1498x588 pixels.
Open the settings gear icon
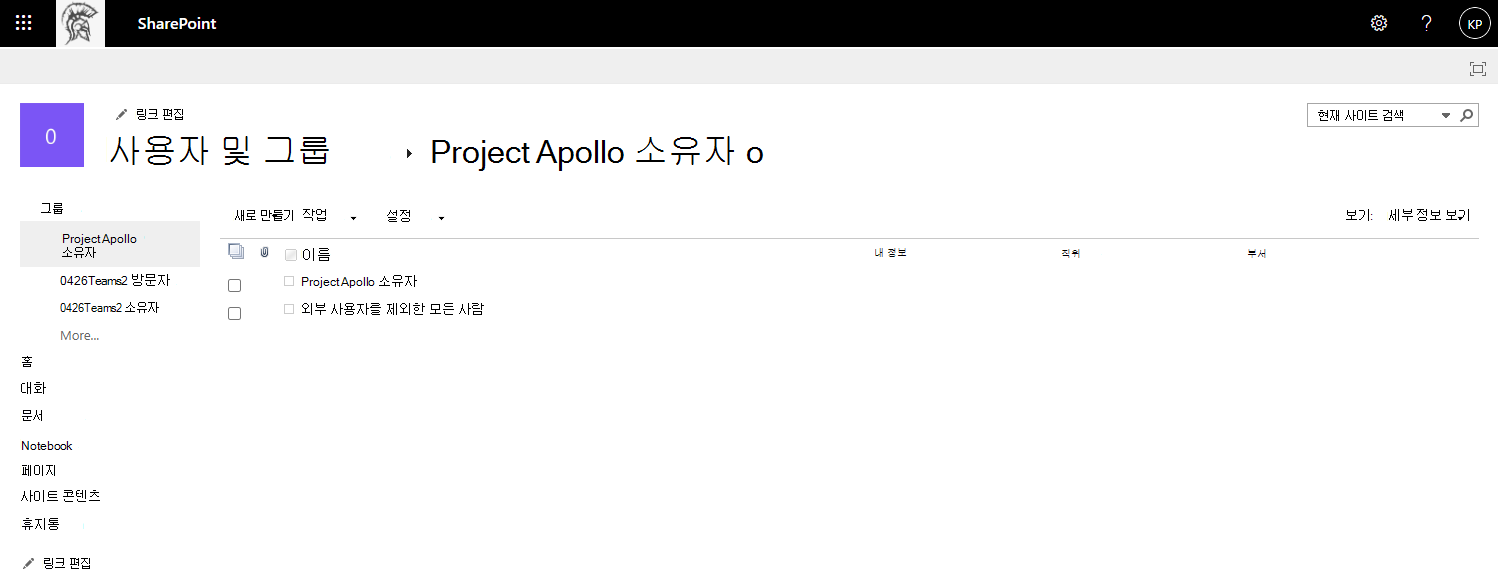[x=1379, y=23]
